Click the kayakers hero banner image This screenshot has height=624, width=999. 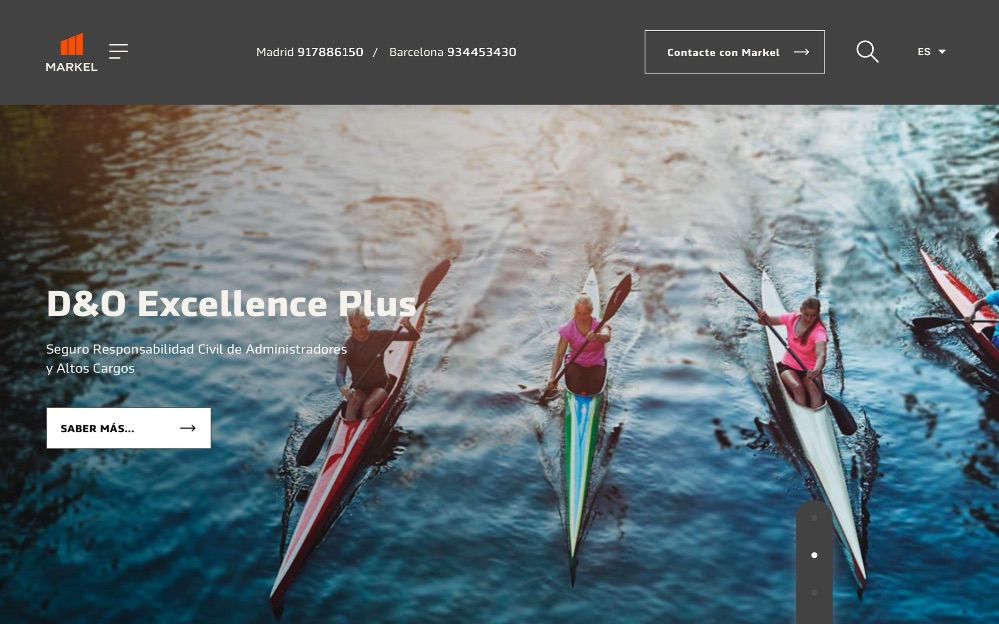tap(500, 364)
